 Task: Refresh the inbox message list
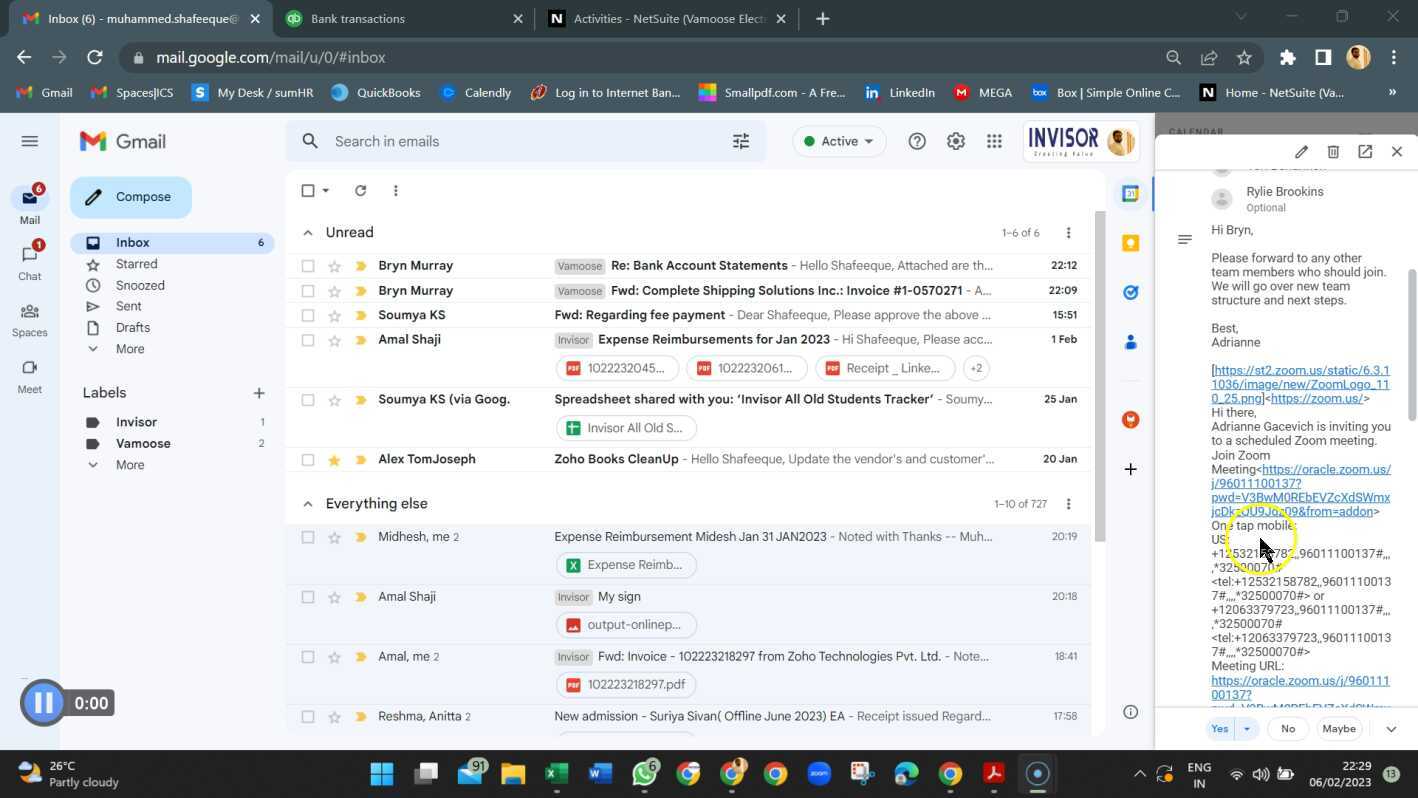click(x=360, y=190)
